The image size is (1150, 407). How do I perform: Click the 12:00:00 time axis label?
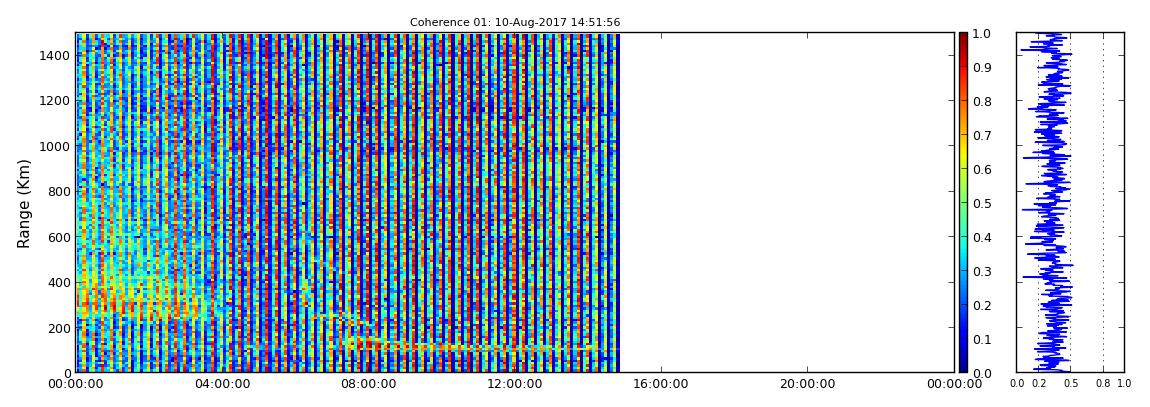(x=515, y=384)
